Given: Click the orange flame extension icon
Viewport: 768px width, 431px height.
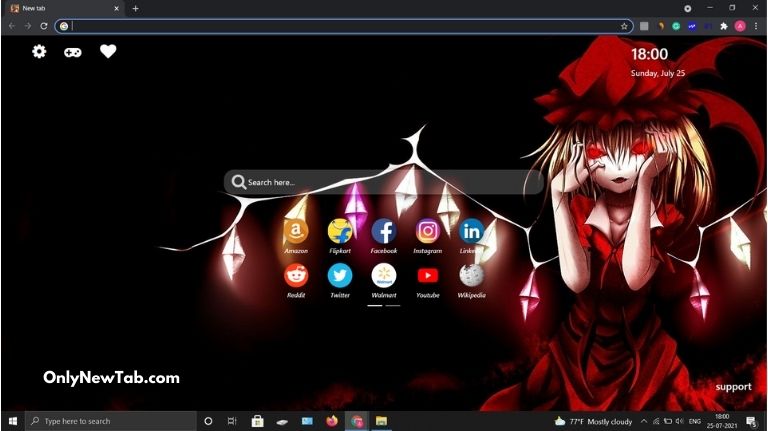Looking at the screenshot, I should pos(661,26).
